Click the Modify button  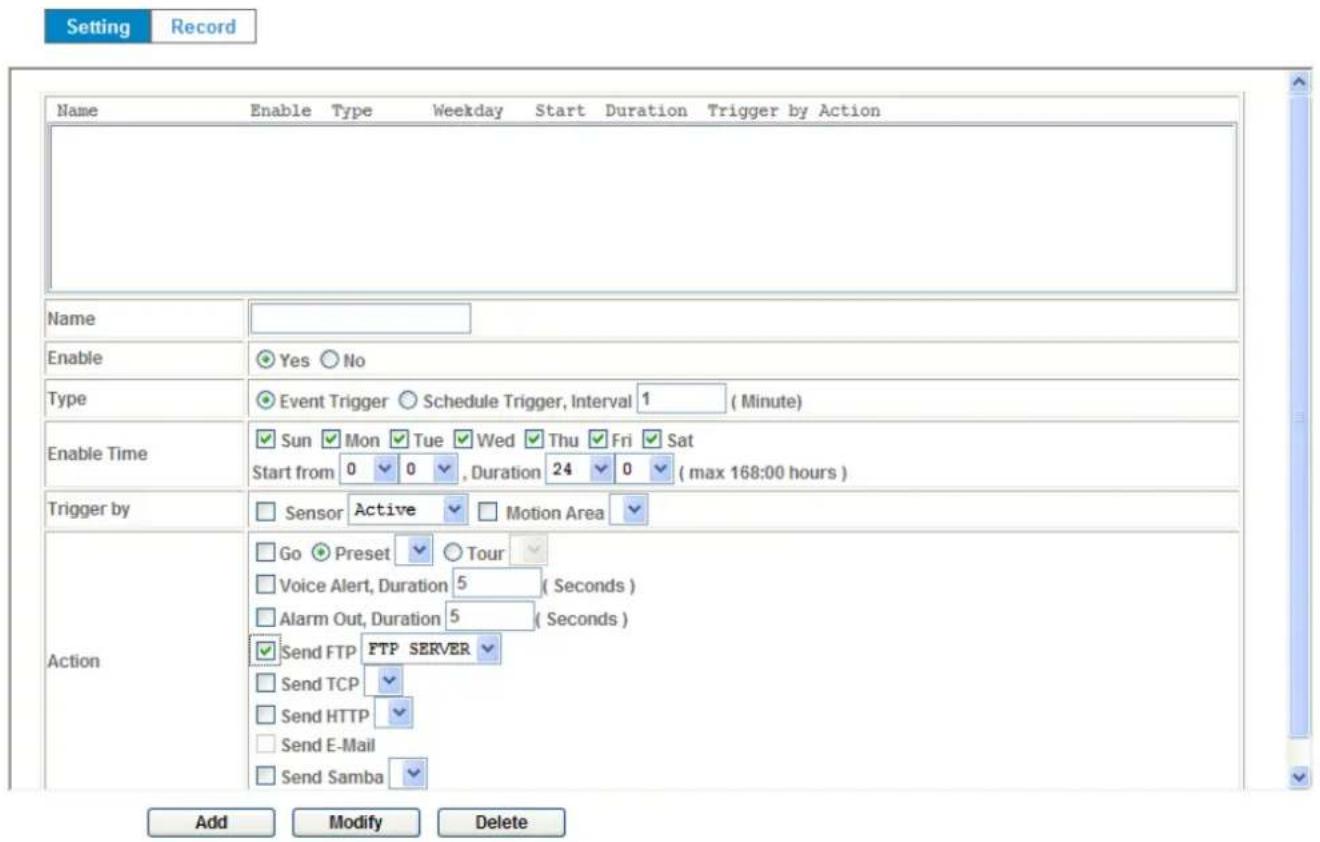click(356, 823)
